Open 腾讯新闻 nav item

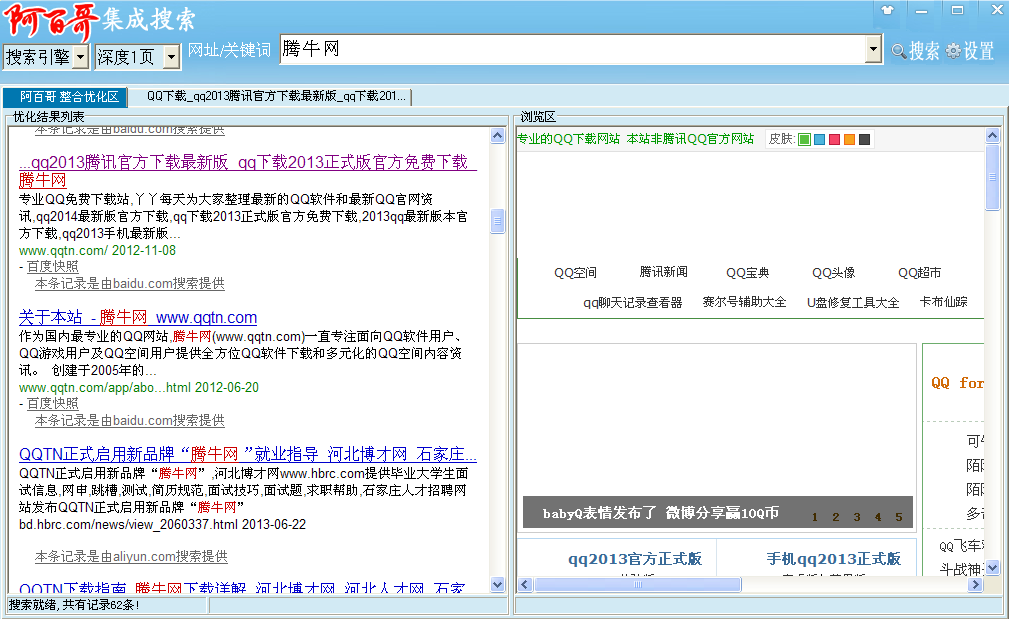663,272
